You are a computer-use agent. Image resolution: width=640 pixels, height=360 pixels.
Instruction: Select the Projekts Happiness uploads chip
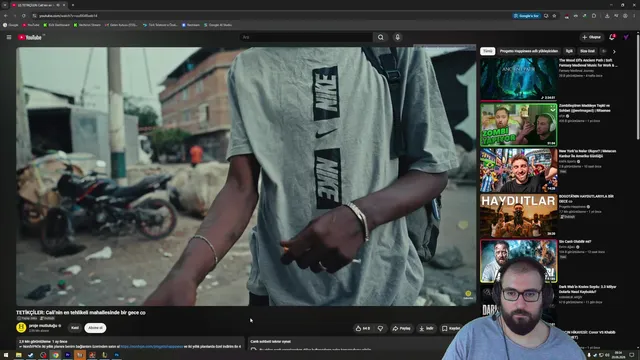coord(529,51)
